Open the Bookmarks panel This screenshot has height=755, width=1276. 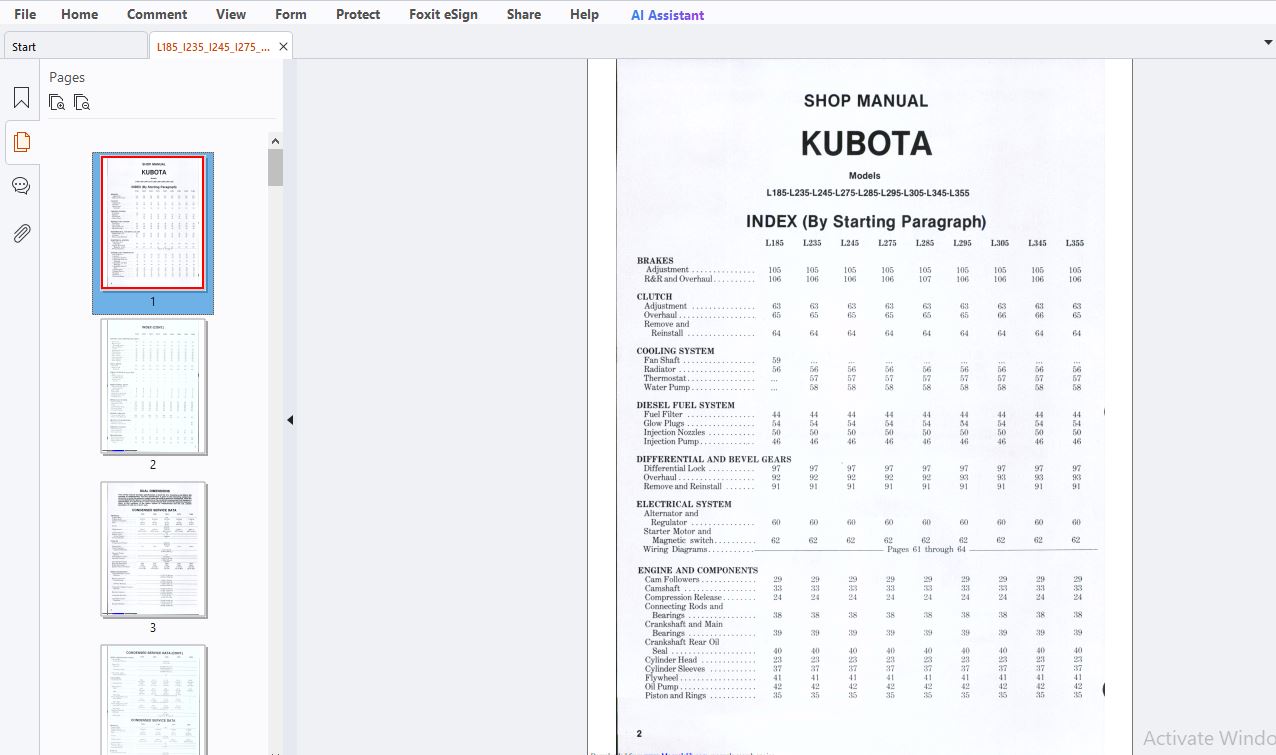(21, 98)
